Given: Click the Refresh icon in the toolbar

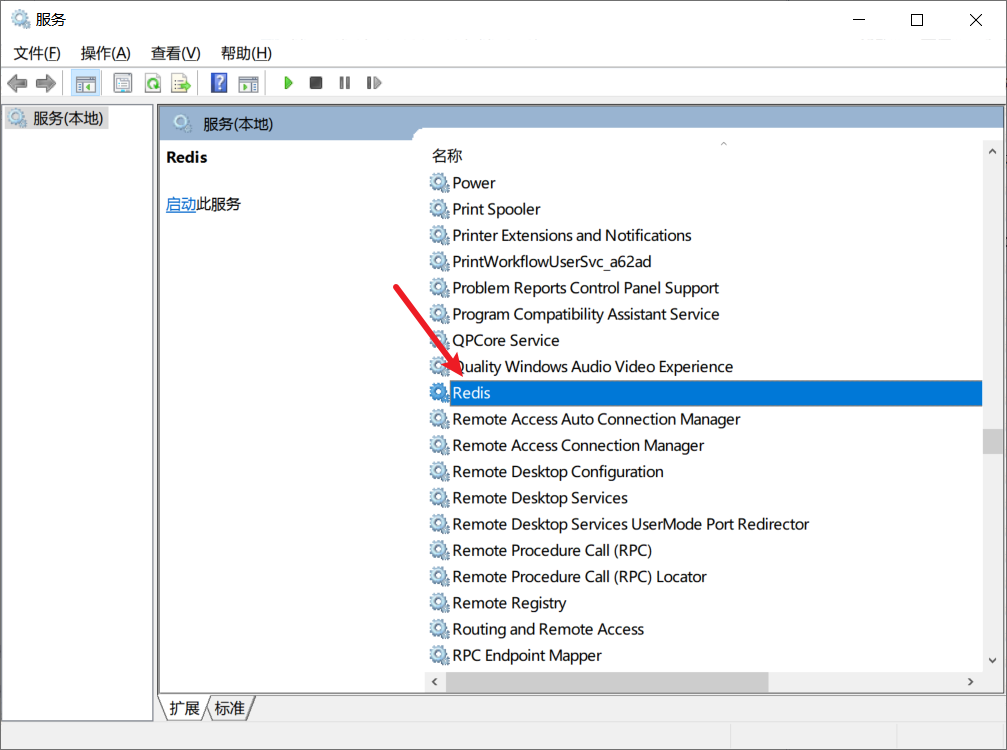Looking at the screenshot, I should 152,82.
